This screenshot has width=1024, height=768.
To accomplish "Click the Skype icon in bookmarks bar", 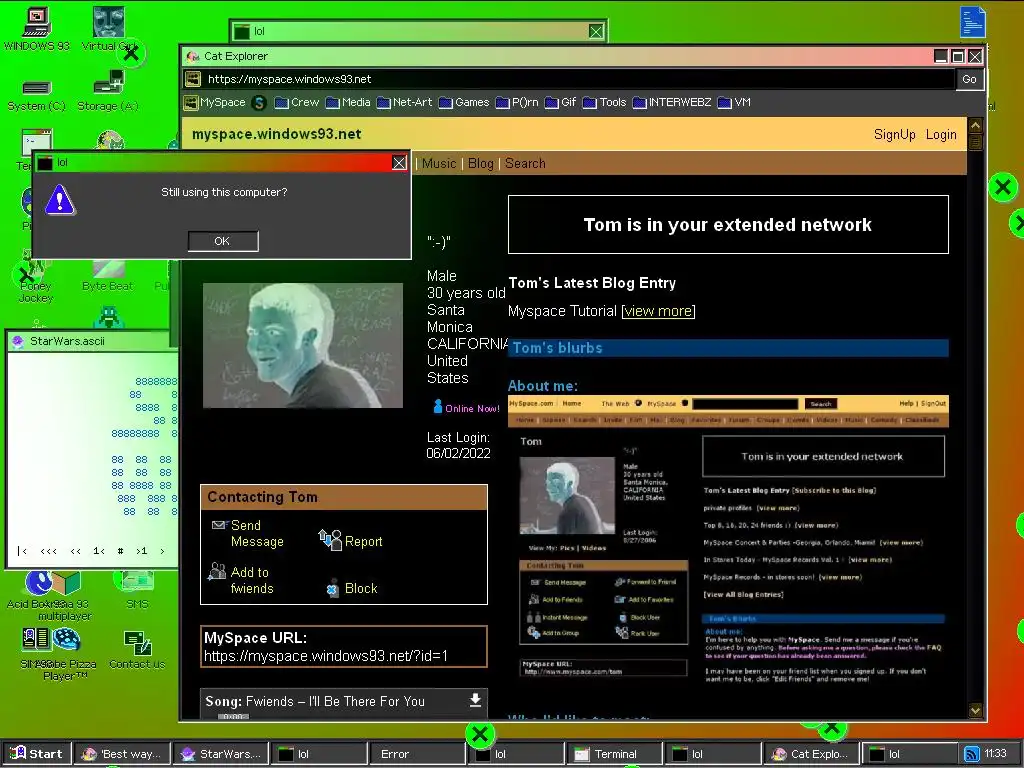I will point(259,103).
